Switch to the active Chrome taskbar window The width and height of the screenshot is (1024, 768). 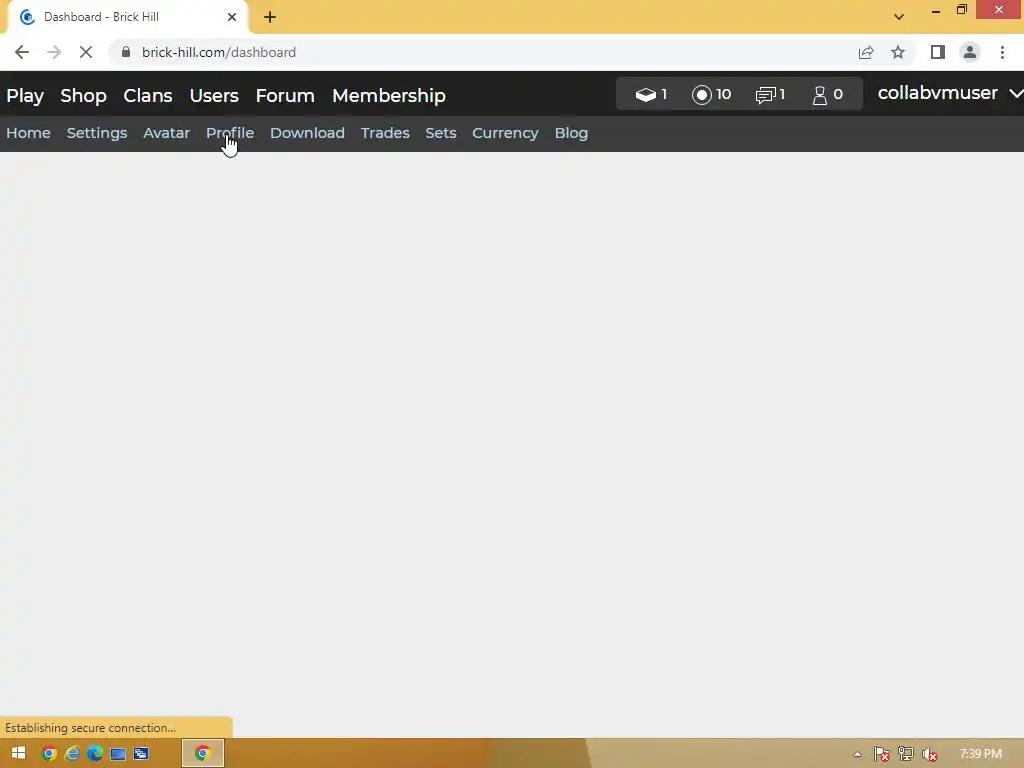click(202, 754)
